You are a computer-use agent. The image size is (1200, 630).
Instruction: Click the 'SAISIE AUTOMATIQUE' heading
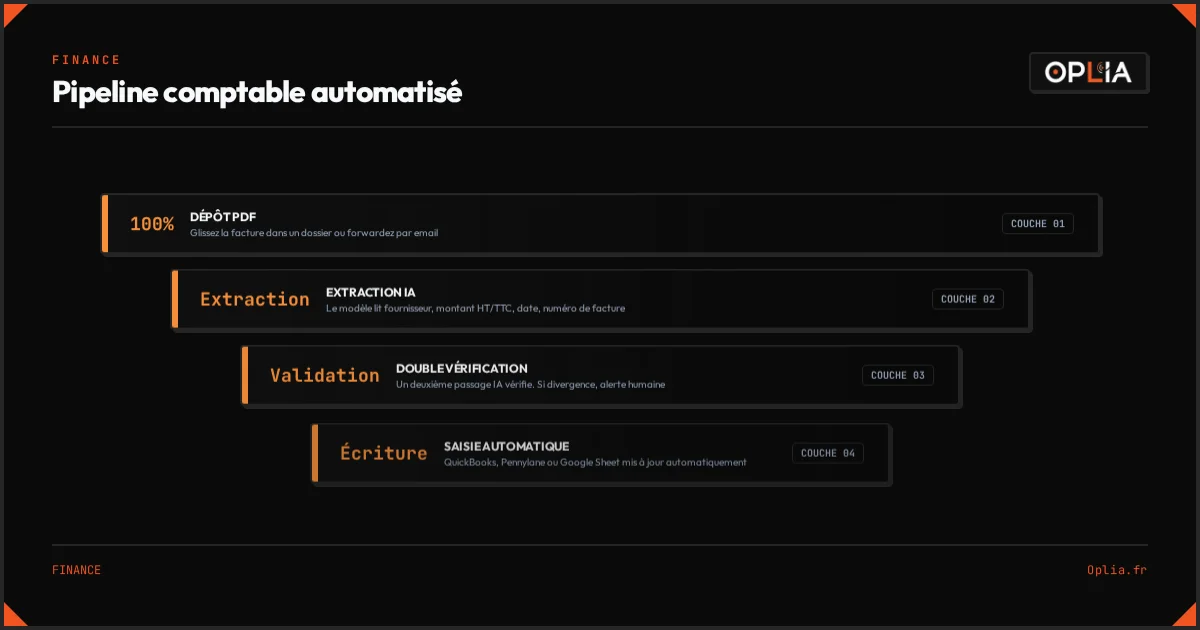(x=507, y=446)
